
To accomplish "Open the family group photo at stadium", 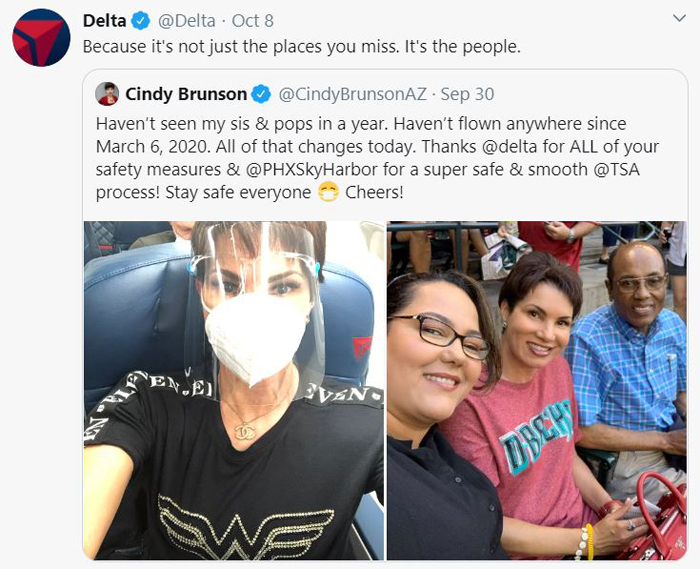I will coord(537,390).
